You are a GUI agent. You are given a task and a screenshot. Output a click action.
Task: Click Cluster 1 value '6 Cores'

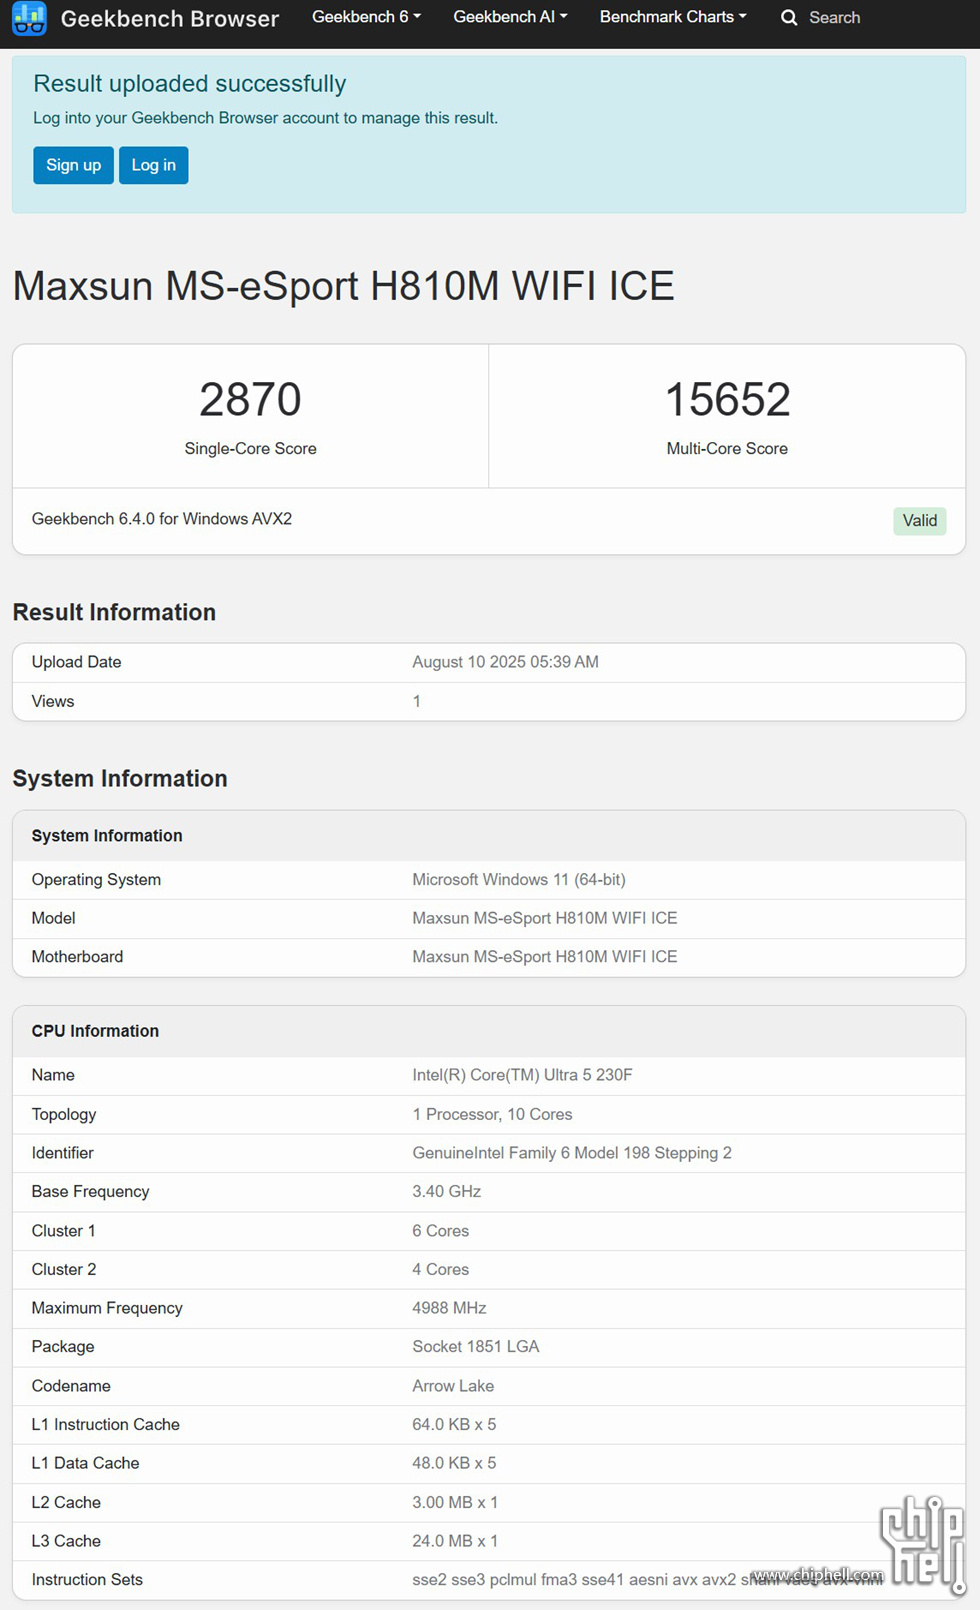(x=440, y=1231)
